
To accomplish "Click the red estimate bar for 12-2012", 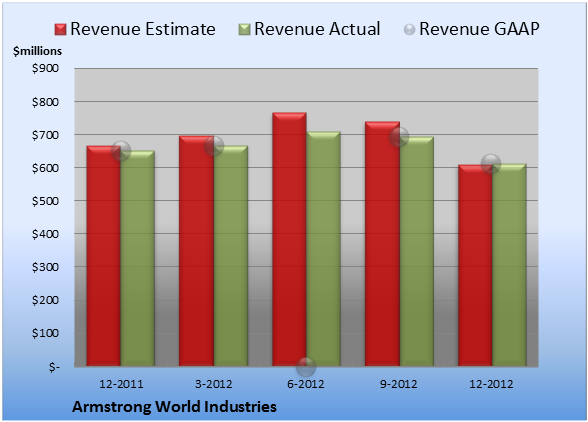I will pyautogui.click(x=475, y=265).
